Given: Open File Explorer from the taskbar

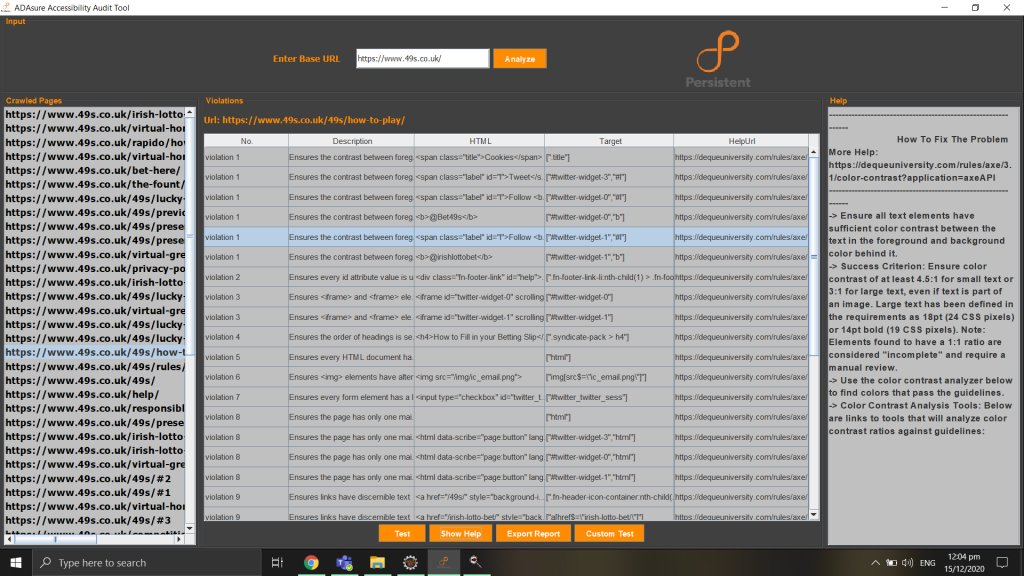Looking at the screenshot, I should tap(377, 562).
